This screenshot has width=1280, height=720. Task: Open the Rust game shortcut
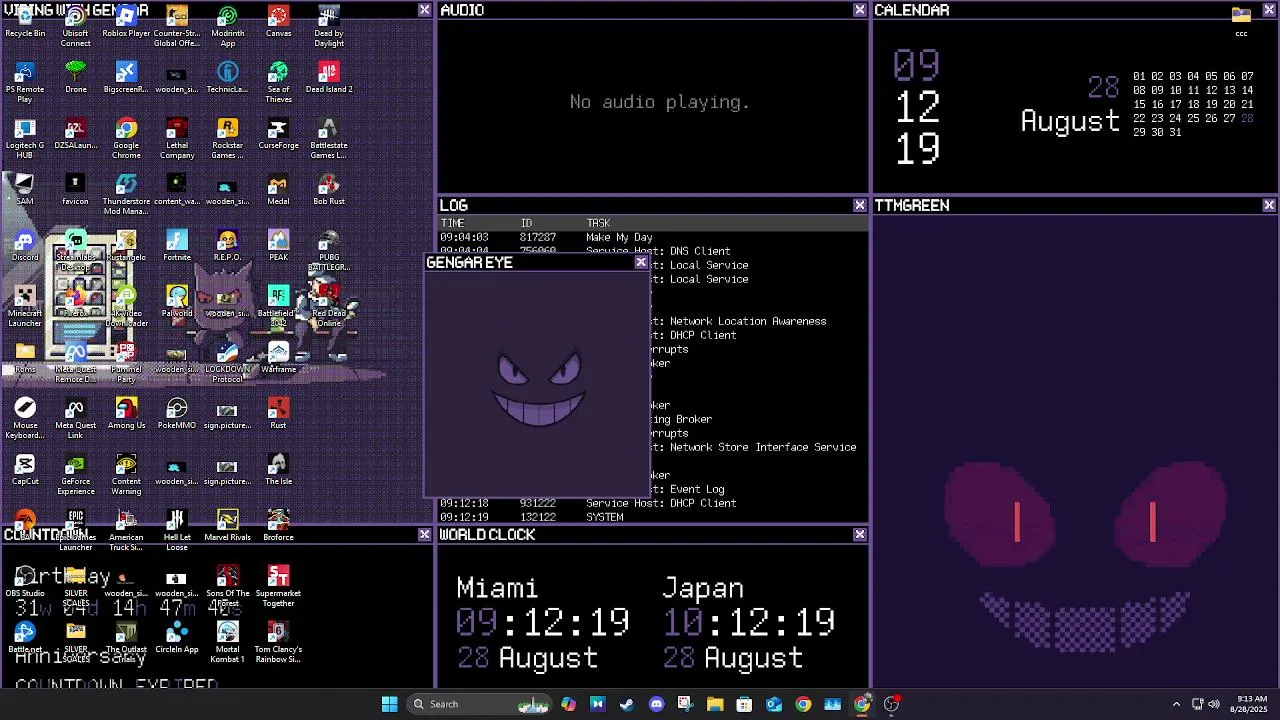[278, 415]
